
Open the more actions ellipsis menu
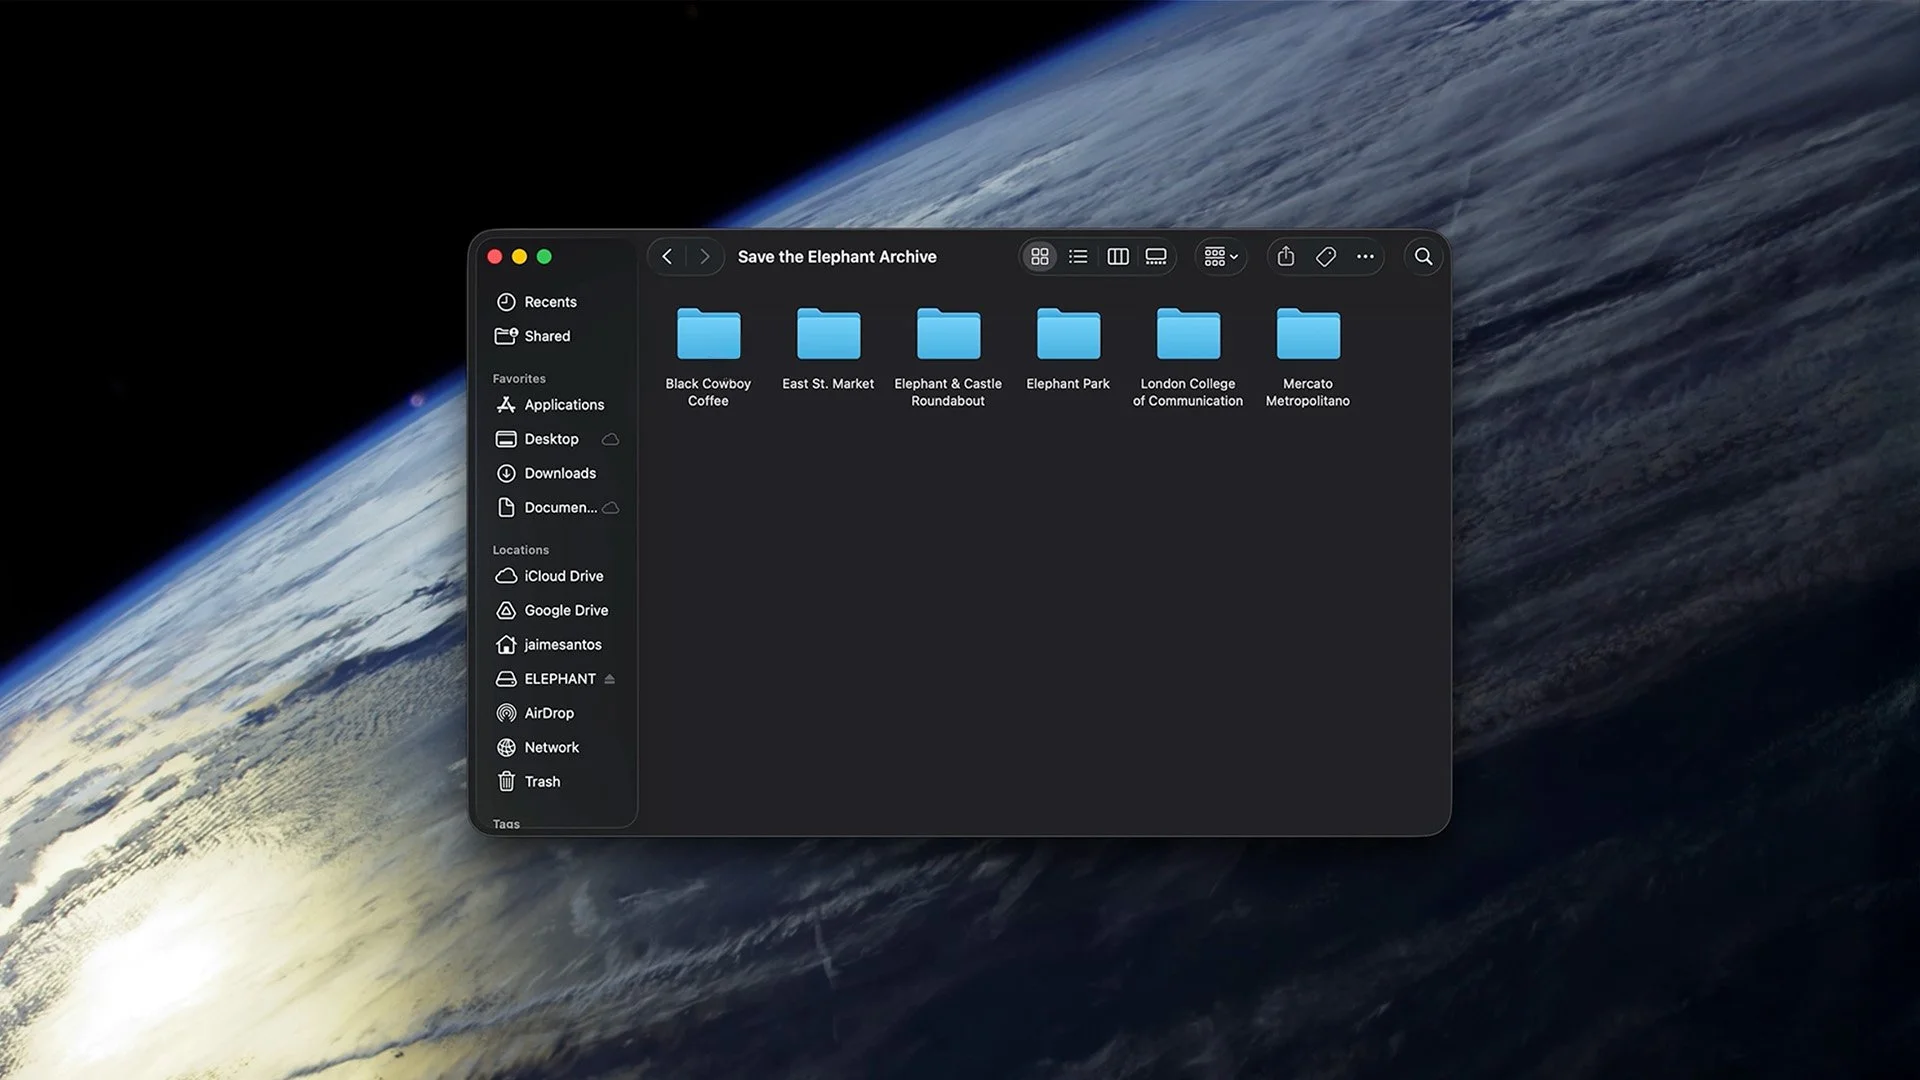click(x=1365, y=257)
